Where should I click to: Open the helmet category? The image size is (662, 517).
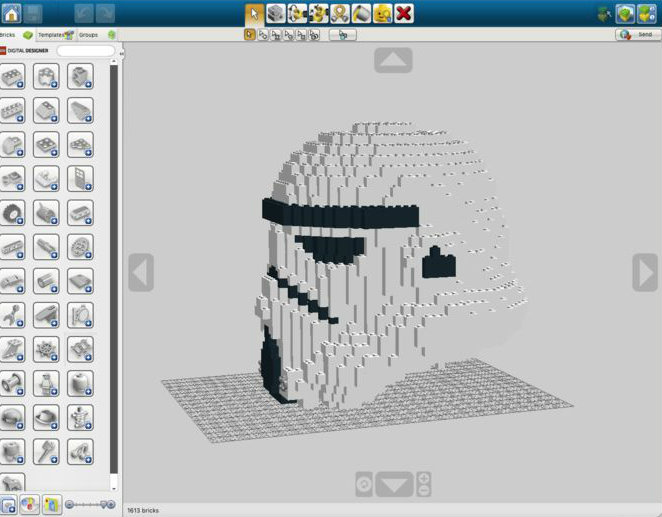[12, 418]
